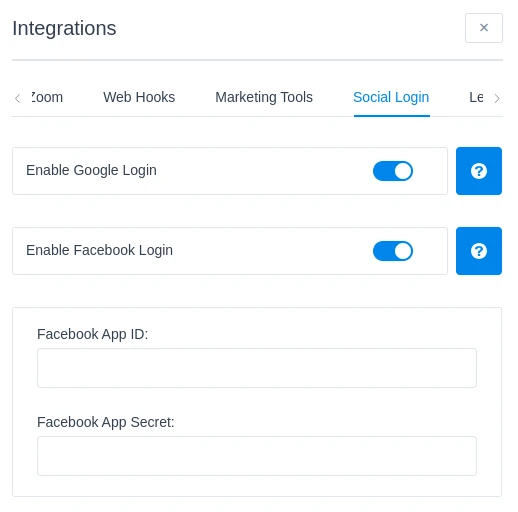Click into the Facebook App Secret field
Screen dimensions: 518x512
click(257, 456)
